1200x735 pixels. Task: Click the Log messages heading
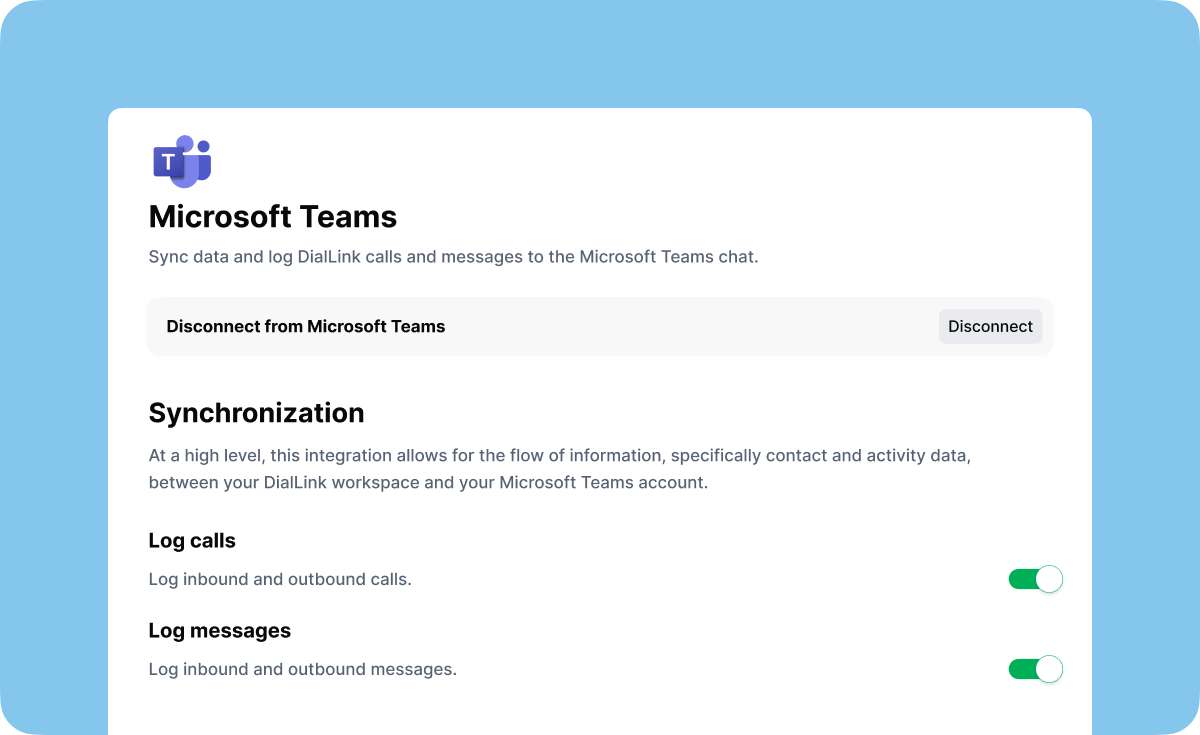coord(220,631)
